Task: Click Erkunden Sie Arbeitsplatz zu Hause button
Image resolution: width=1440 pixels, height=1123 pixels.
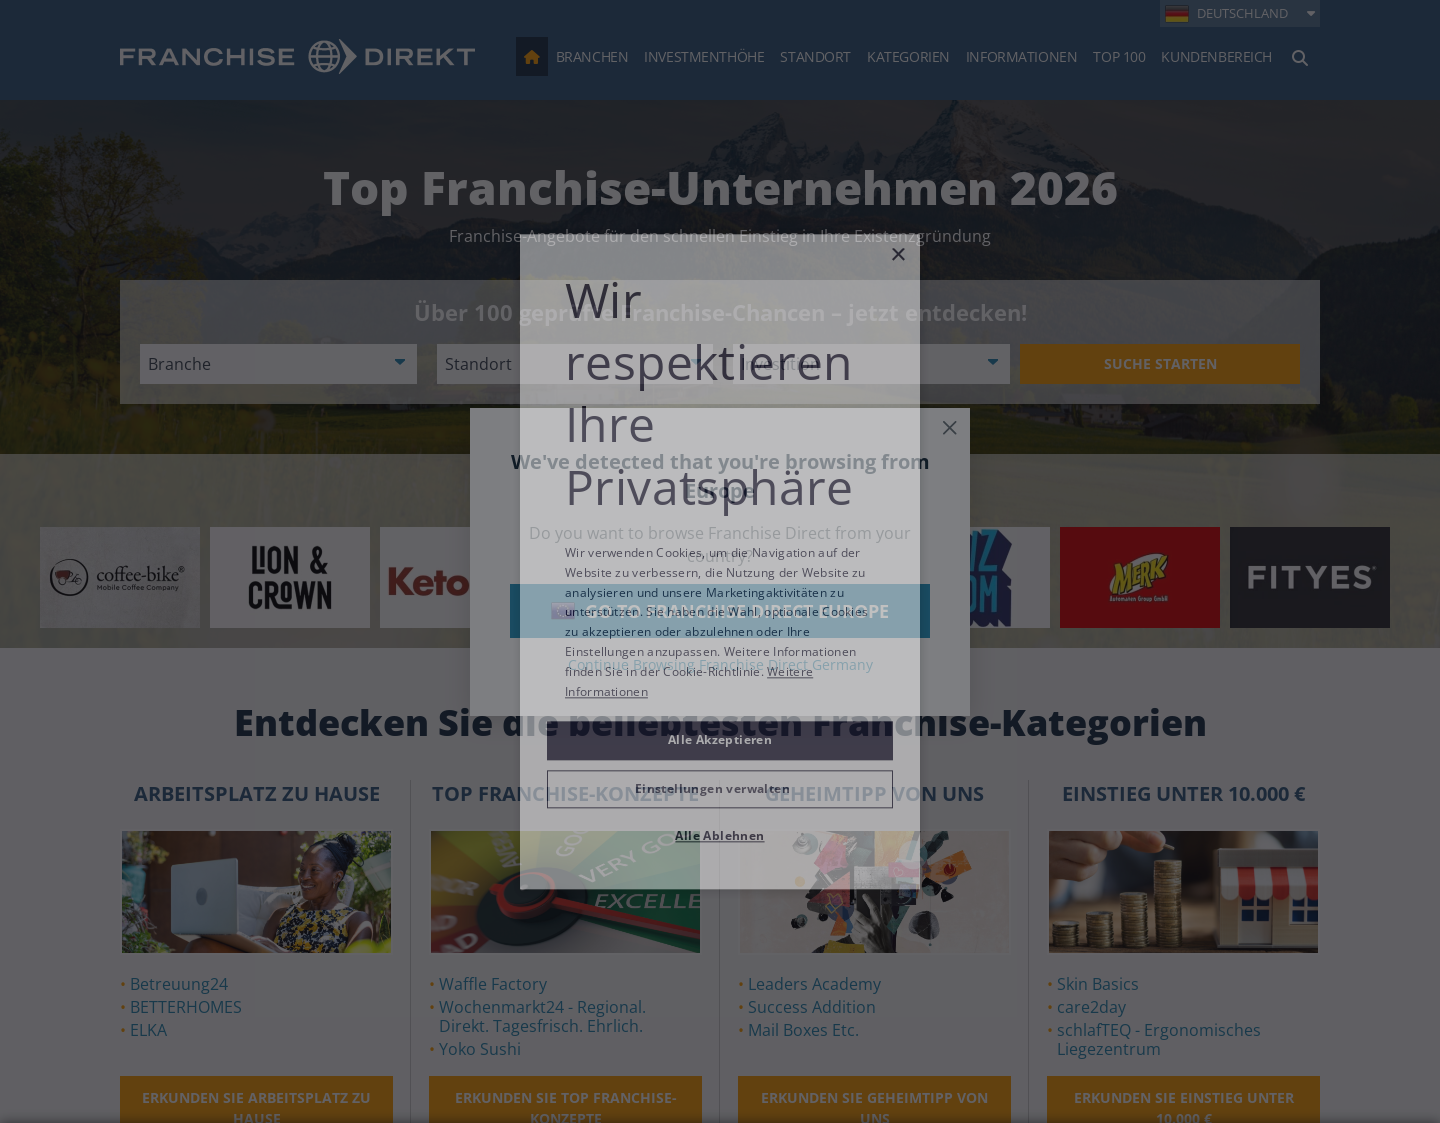Action: pyautogui.click(x=256, y=1100)
